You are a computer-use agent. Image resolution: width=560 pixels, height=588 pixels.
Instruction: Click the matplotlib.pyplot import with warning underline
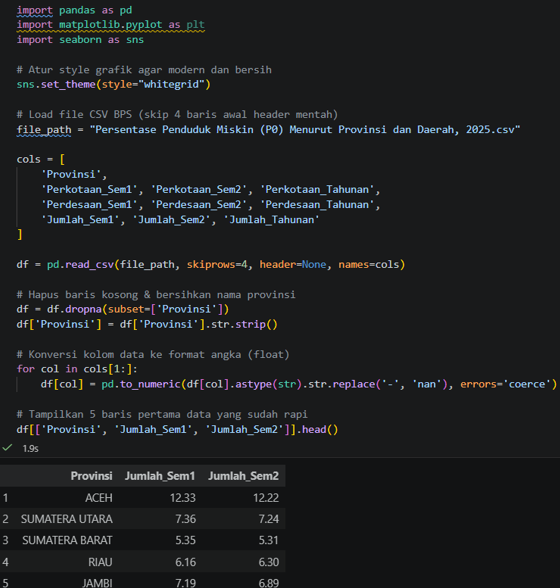coord(111,25)
